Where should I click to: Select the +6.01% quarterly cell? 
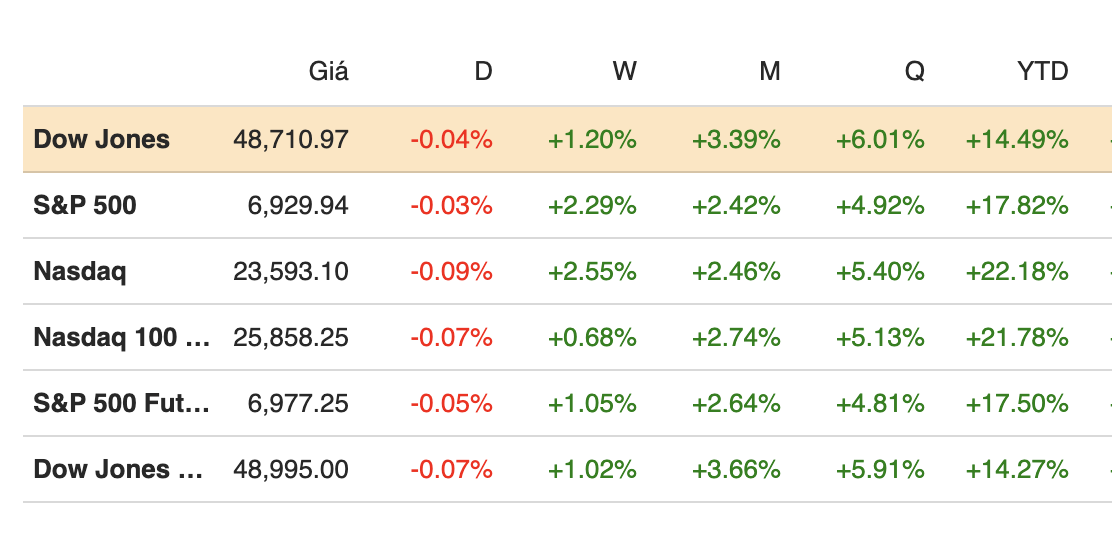[x=880, y=139]
